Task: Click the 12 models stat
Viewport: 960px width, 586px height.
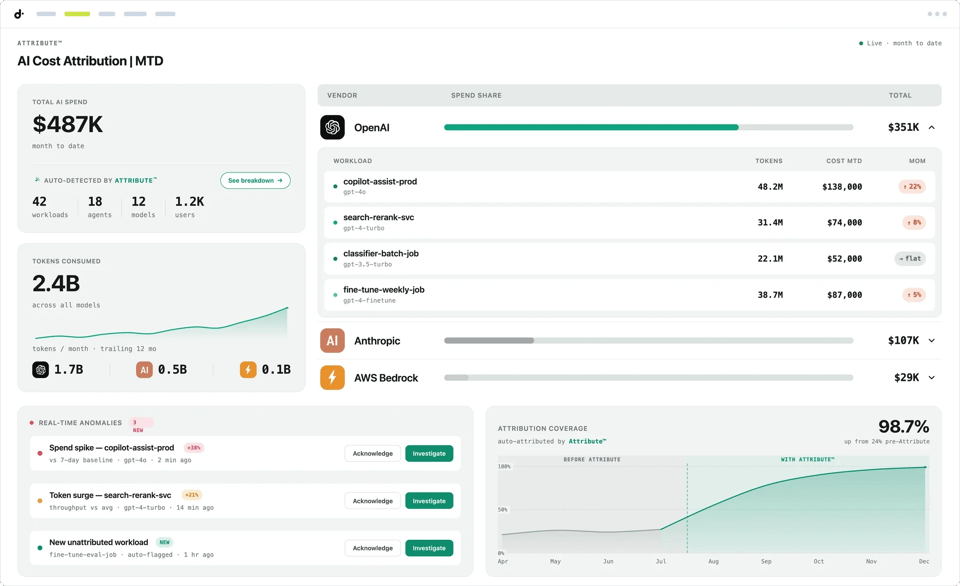Action: [143, 206]
